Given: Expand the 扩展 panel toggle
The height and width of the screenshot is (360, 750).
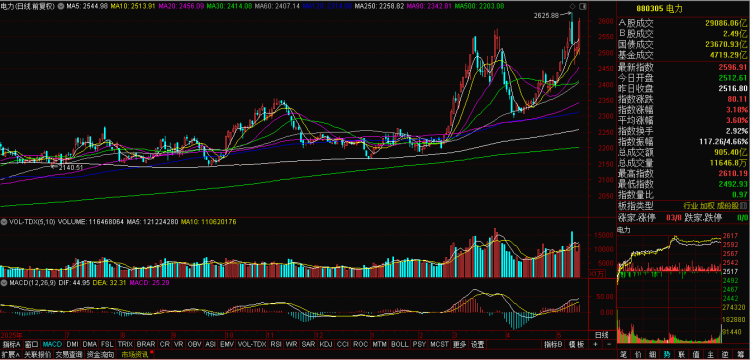Looking at the screenshot, I should coord(11,355).
